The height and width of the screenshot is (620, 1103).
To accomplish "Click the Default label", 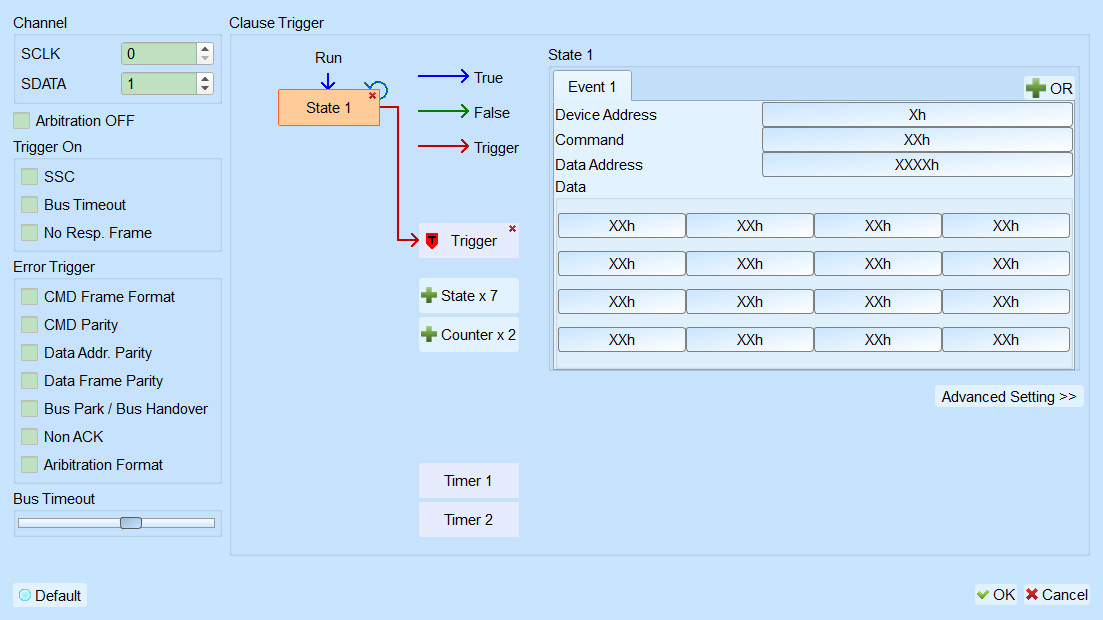I will [58, 595].
